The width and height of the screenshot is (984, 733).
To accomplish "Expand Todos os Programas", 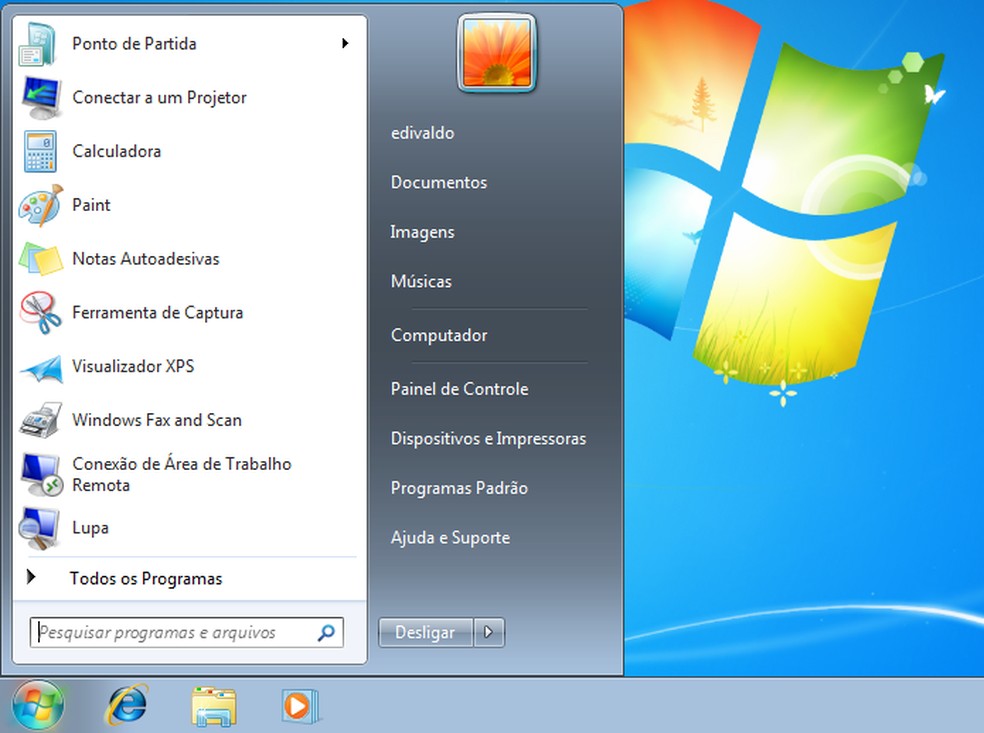I will point(147,578).
